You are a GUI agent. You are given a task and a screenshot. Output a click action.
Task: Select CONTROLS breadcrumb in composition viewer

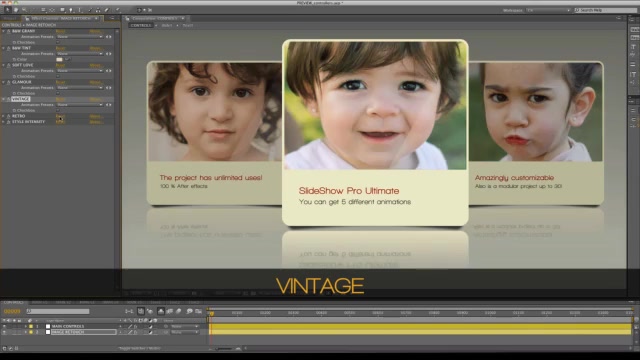coord(141,25)
